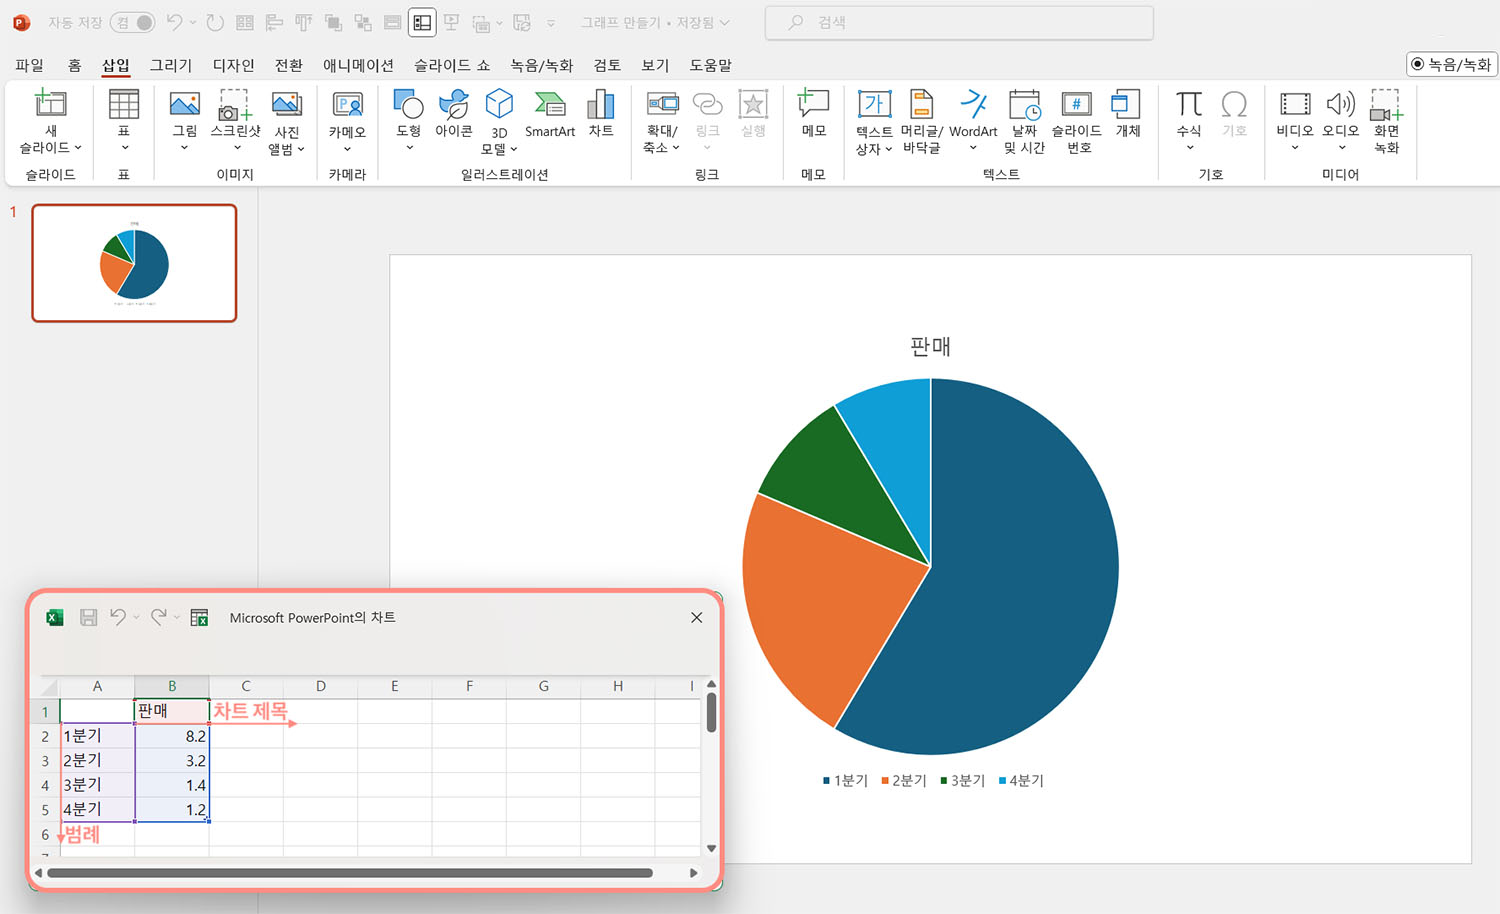Switch to the 슬라이드 쇼 tab
Viewport: 1500px width, 914px height.
pyautogui.click(x=452, y=65)
